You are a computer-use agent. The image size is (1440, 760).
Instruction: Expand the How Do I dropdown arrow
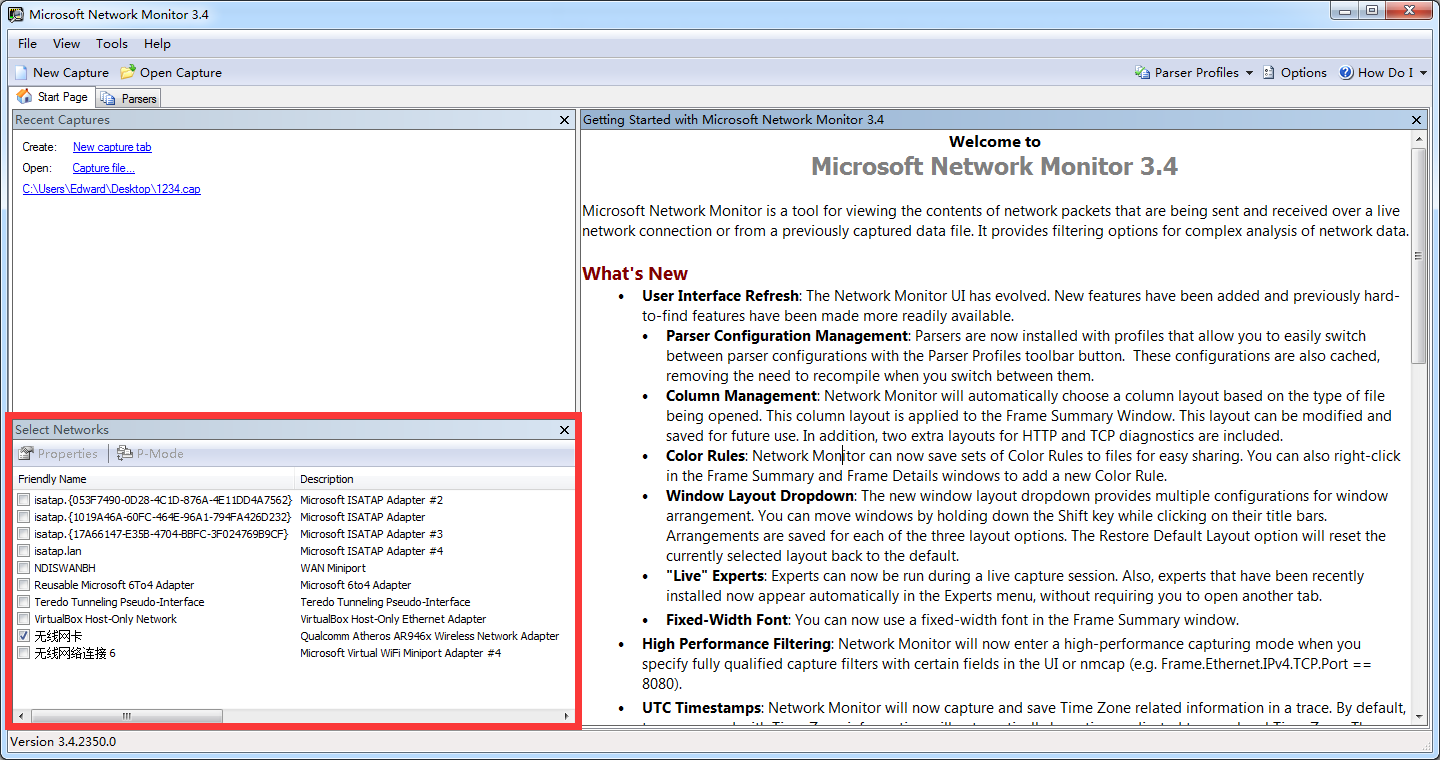1425,72
